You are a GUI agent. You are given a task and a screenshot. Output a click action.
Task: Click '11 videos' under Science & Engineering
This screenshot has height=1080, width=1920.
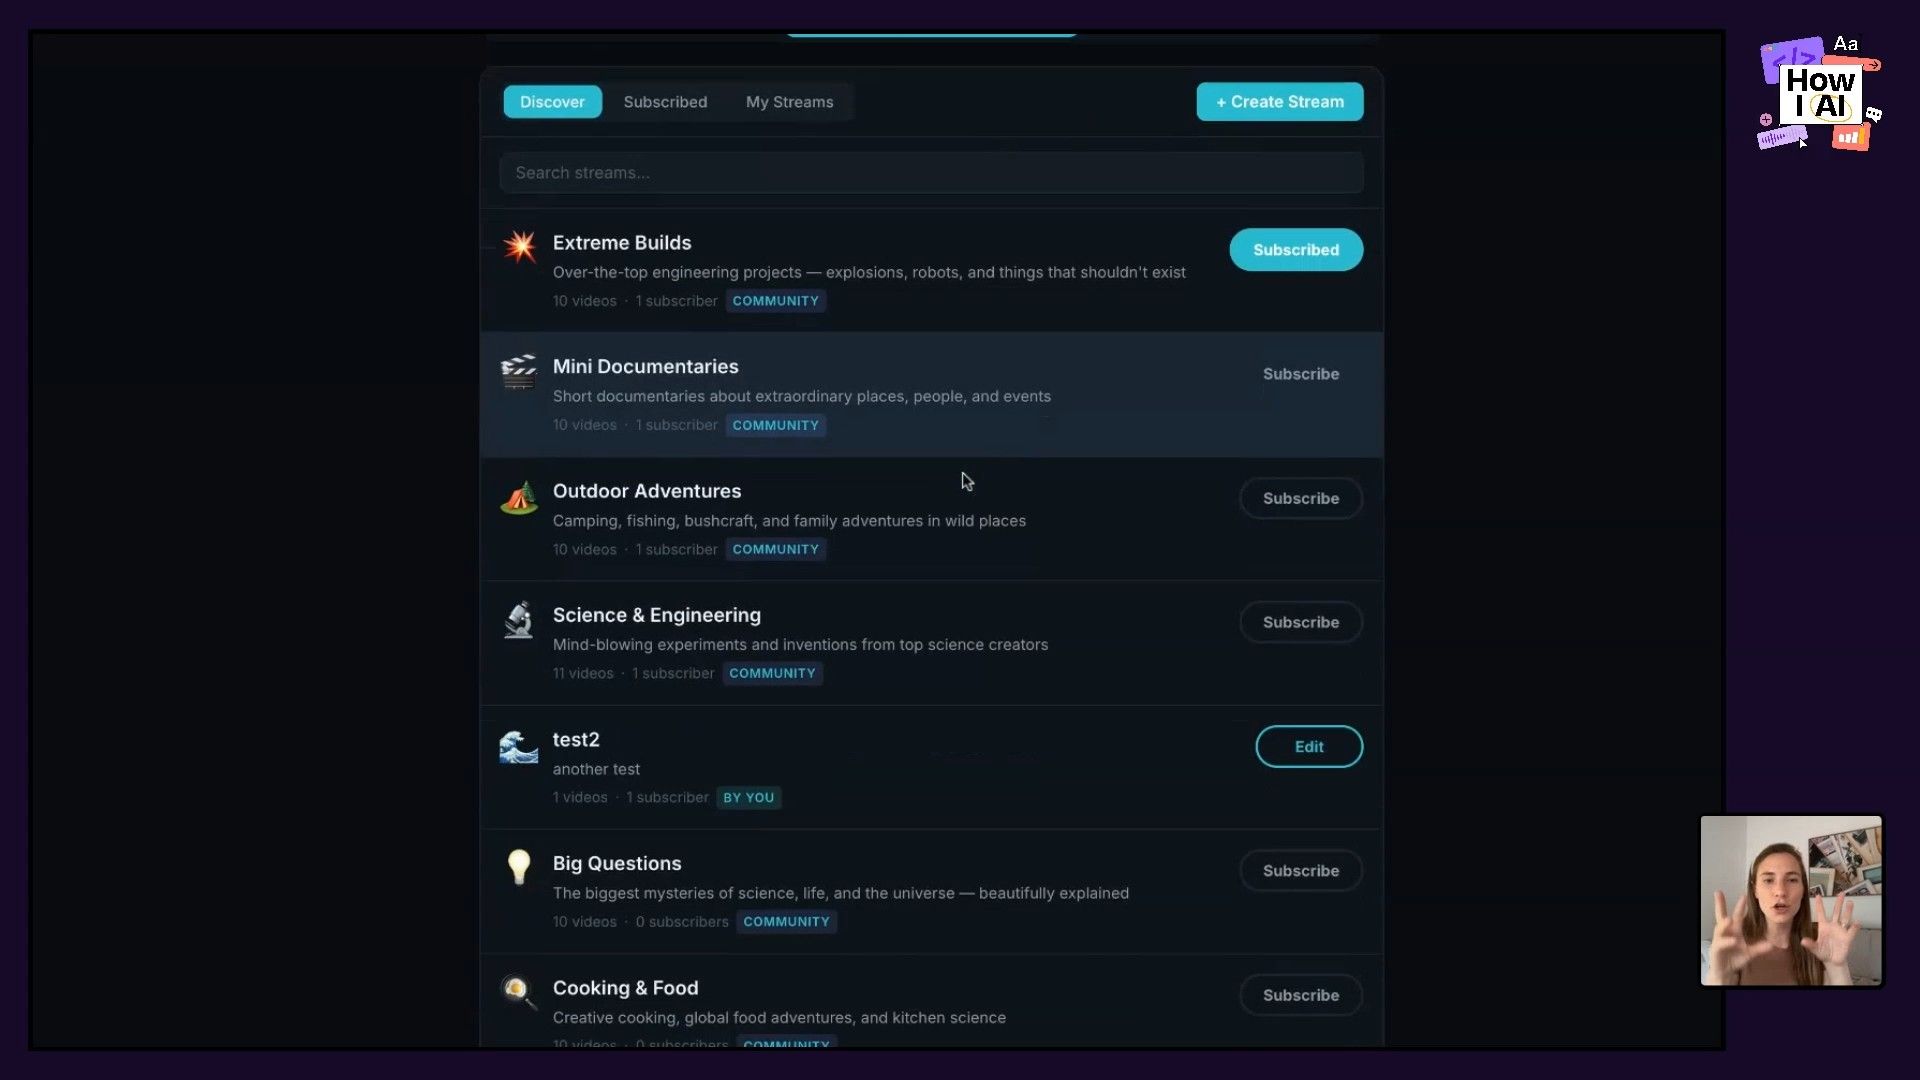(583, 673)
